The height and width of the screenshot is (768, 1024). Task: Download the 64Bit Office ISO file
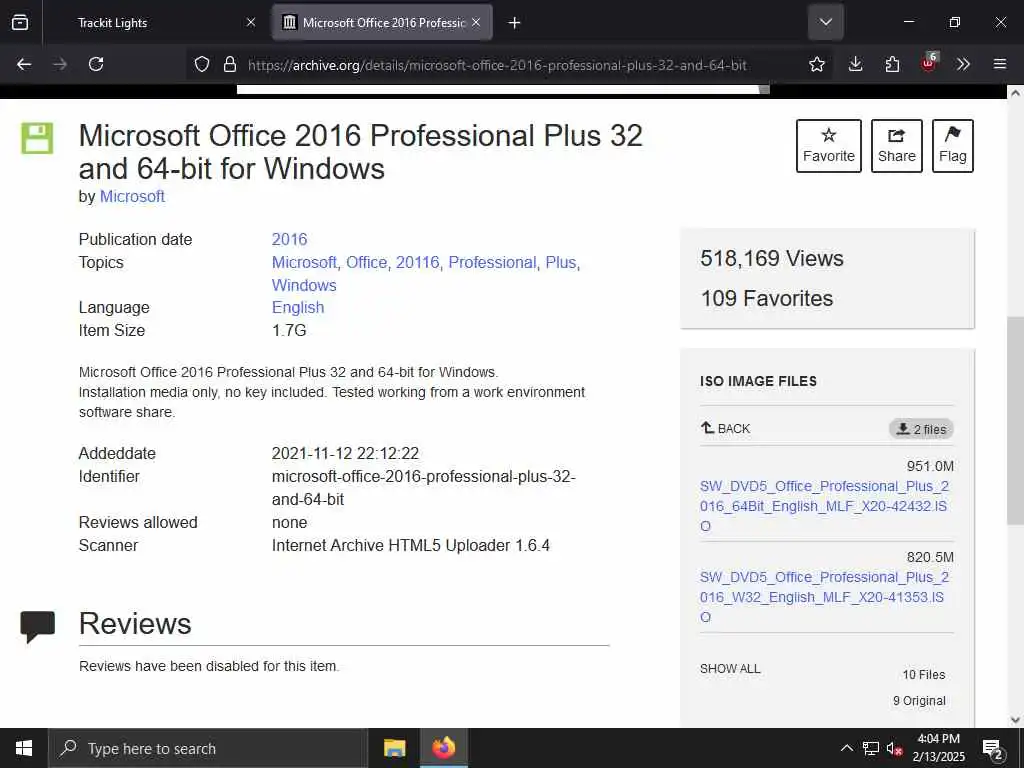point(824,505)
